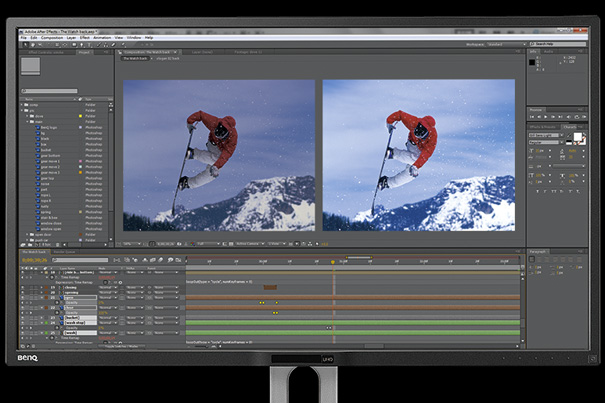Viewport: 605px width, 403px height.
Task: Collapse the pic folder in Project panel
Action: click(x=22, y=110)
